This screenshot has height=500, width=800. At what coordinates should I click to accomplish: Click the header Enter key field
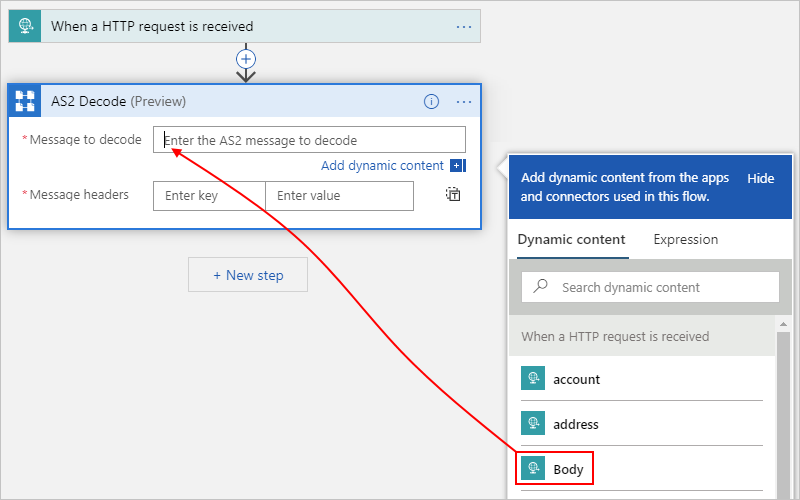[x=209, y=196]
